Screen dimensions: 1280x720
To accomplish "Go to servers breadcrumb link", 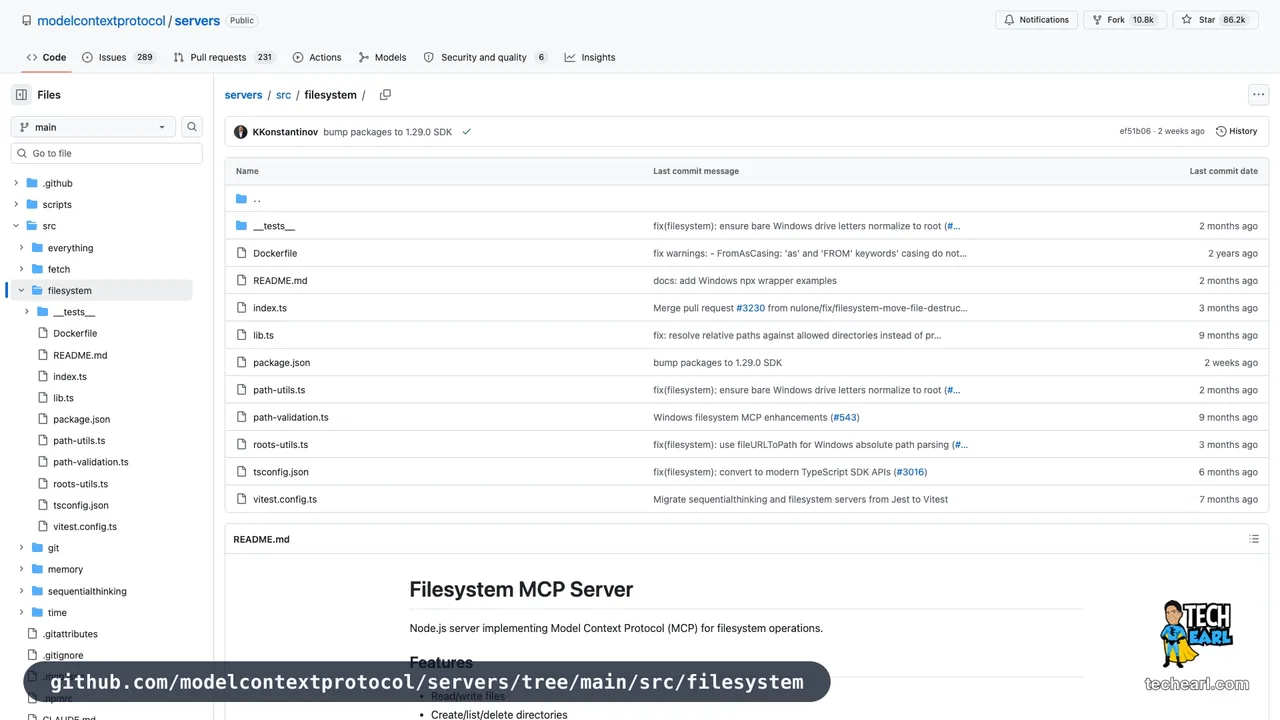I will tap(243, 95).
